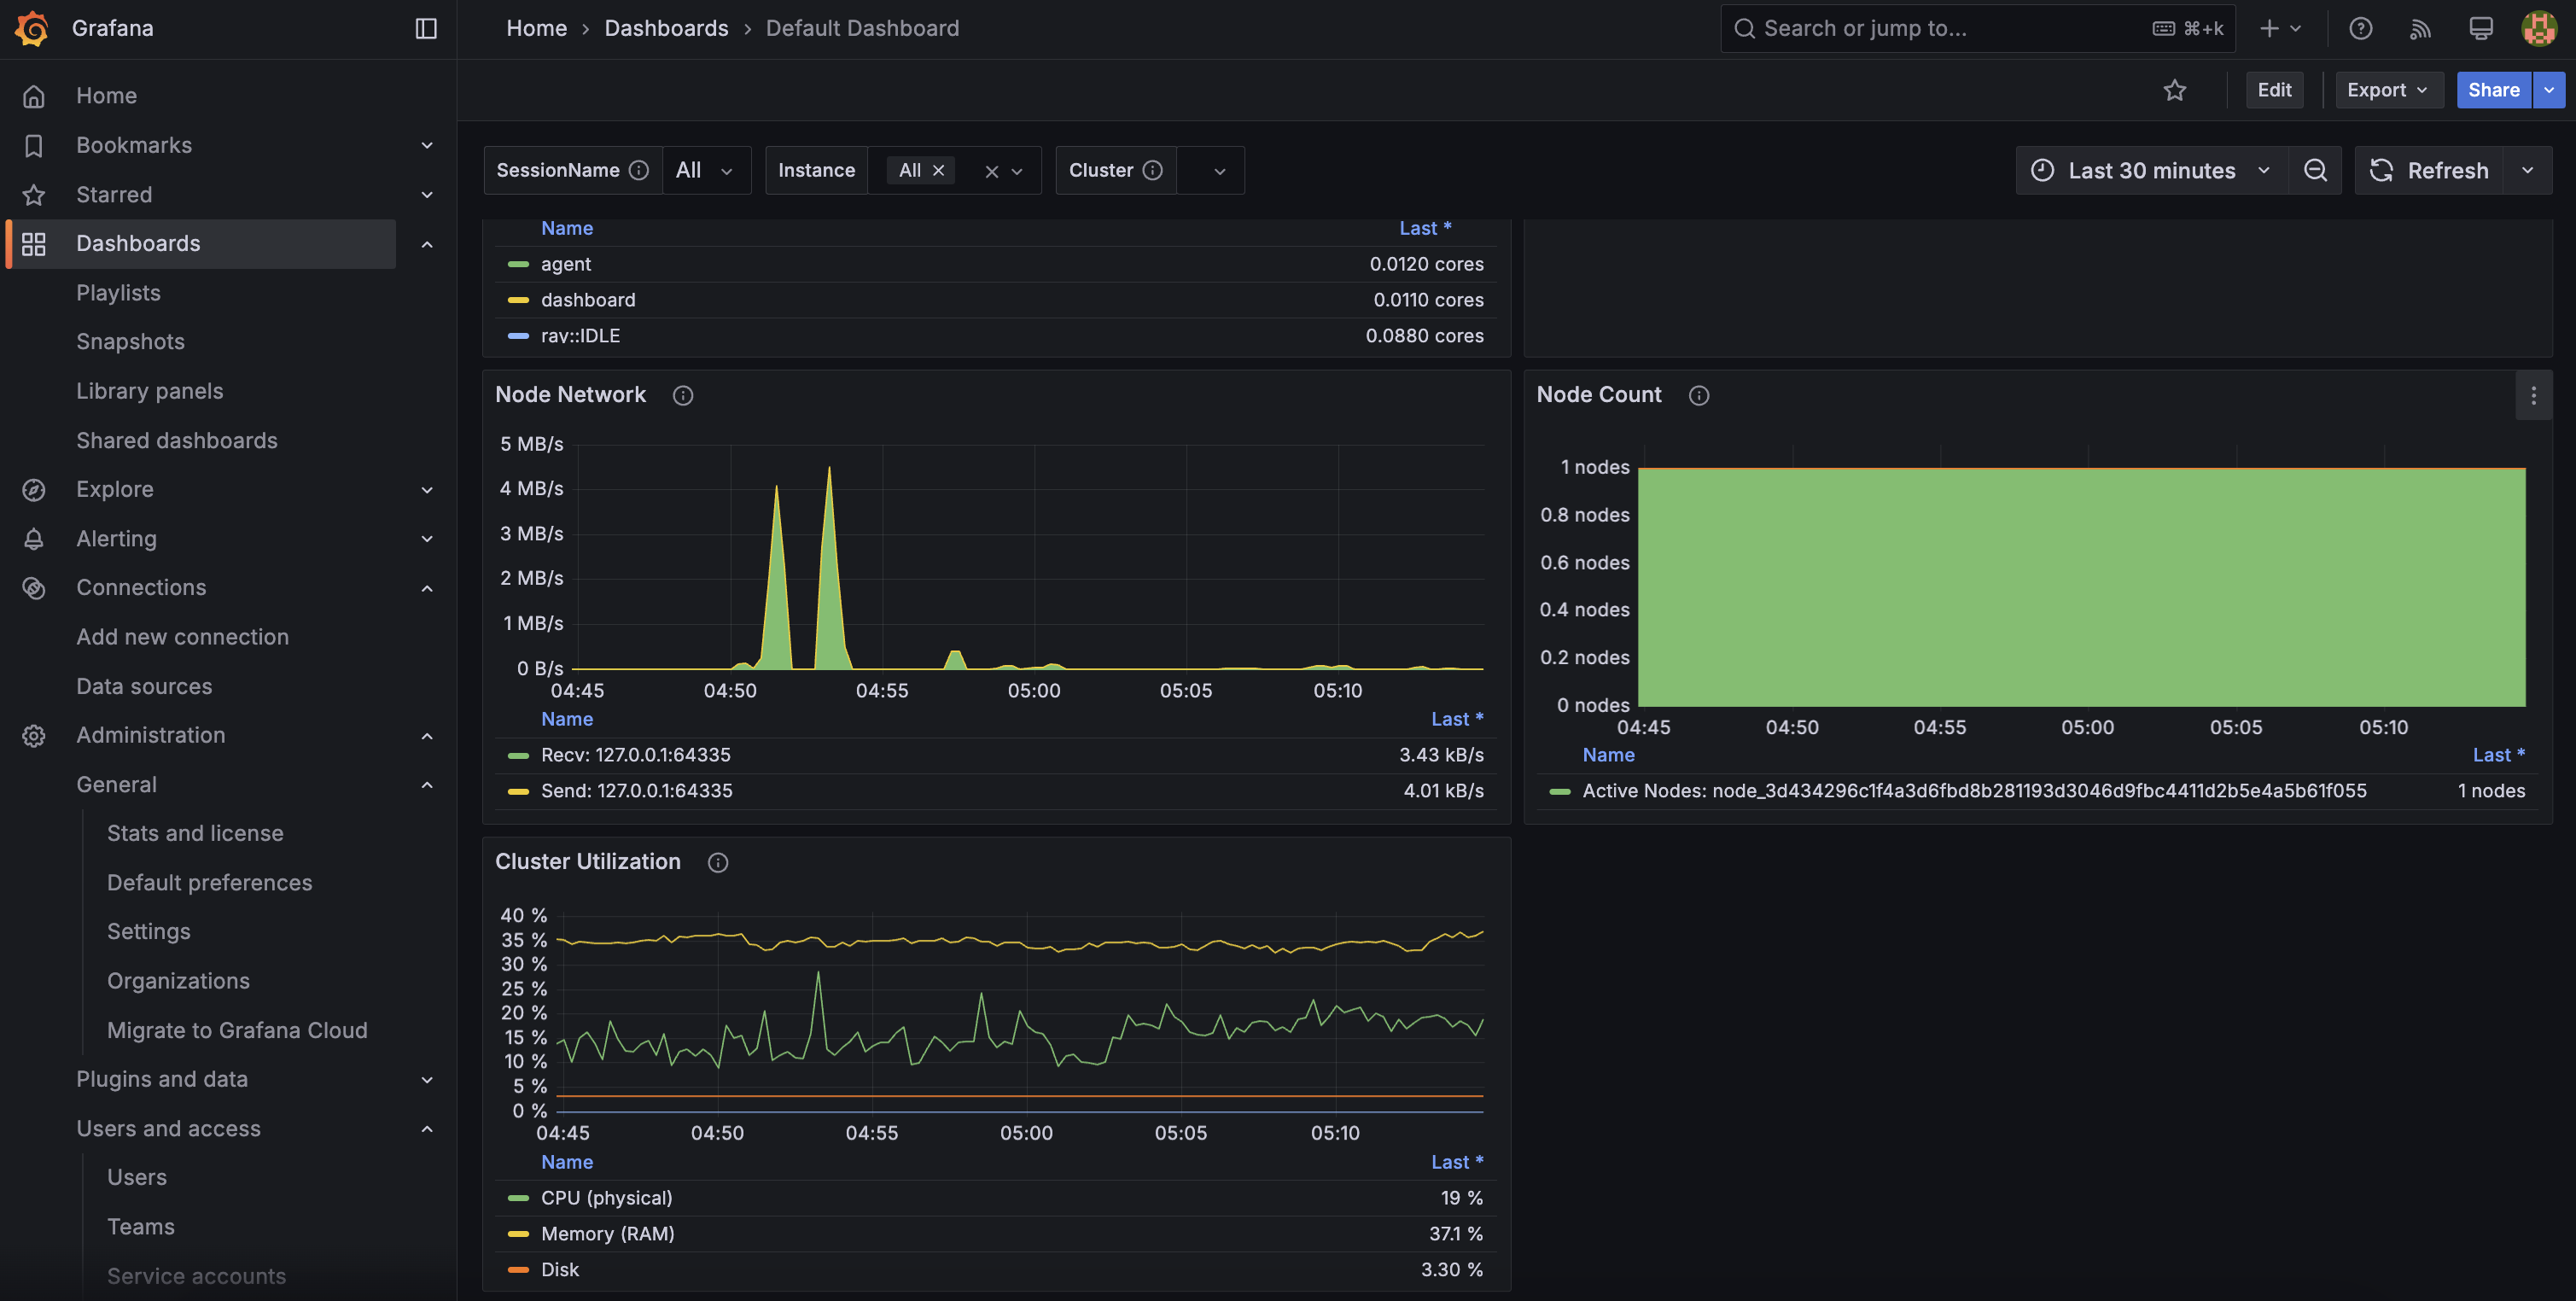The height and width of the screenshot is (1301, 2576).
Task: Click the Explore compass icon
Action: coord(34,489)
